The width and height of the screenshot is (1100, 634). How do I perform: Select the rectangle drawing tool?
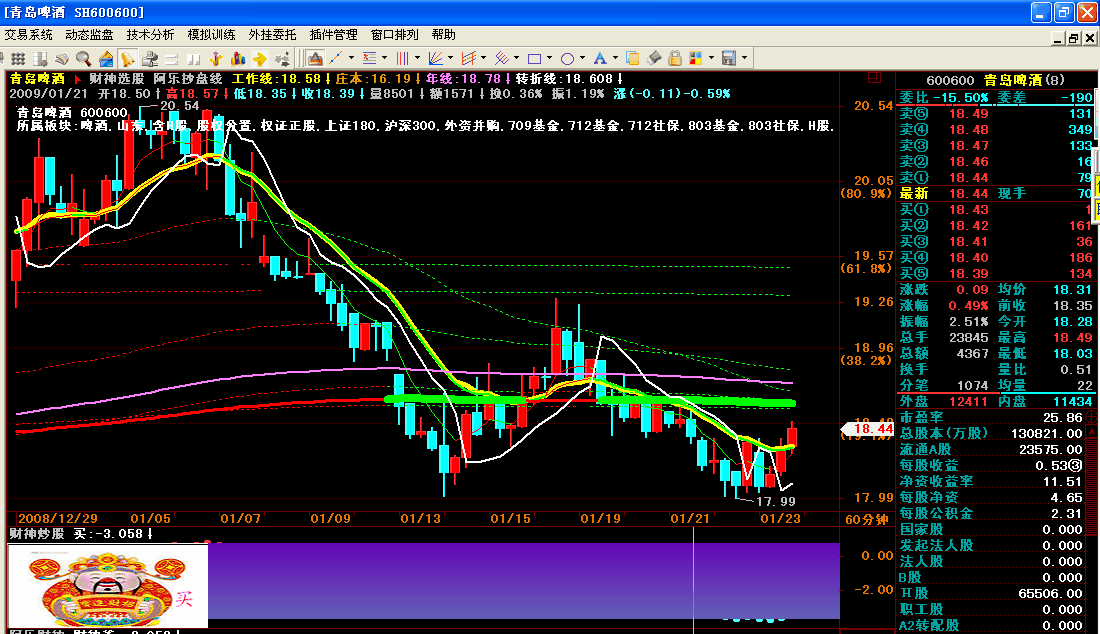(x=535, y=58)
